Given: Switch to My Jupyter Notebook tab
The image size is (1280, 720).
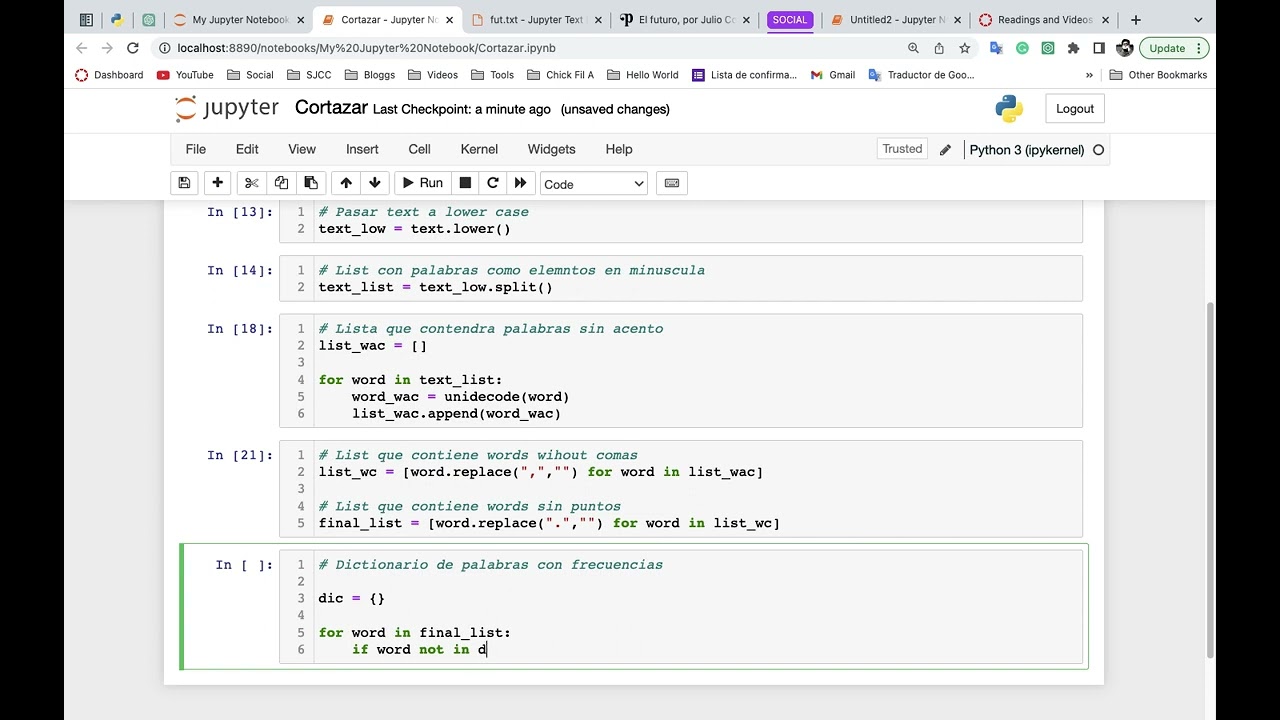Looking at the screenshot, I should click(x=238, y=19).
